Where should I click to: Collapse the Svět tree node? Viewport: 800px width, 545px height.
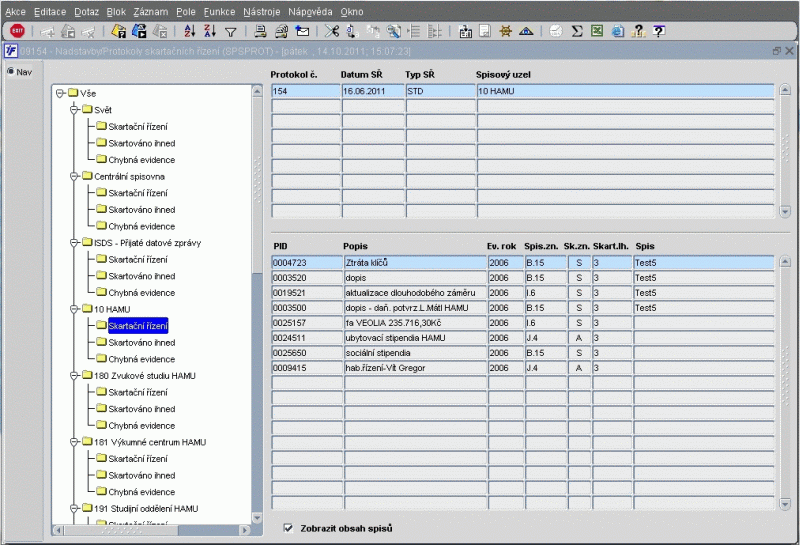click(x=74, y=110)
